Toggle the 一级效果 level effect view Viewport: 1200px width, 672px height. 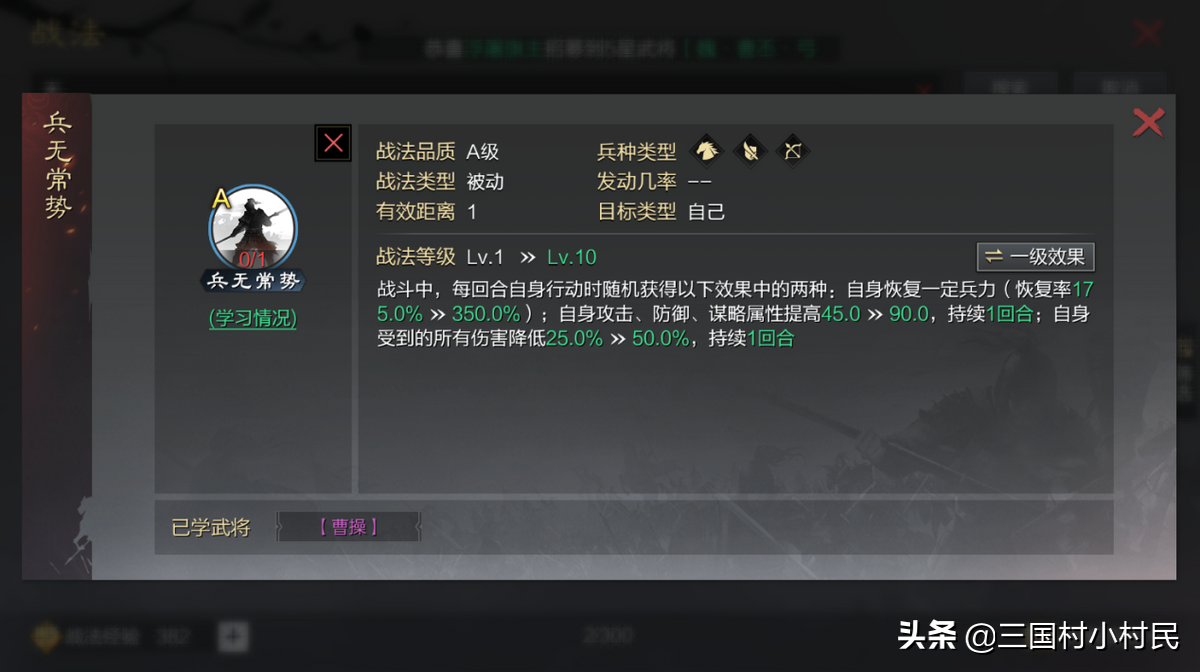click(x=1036, y=257)
